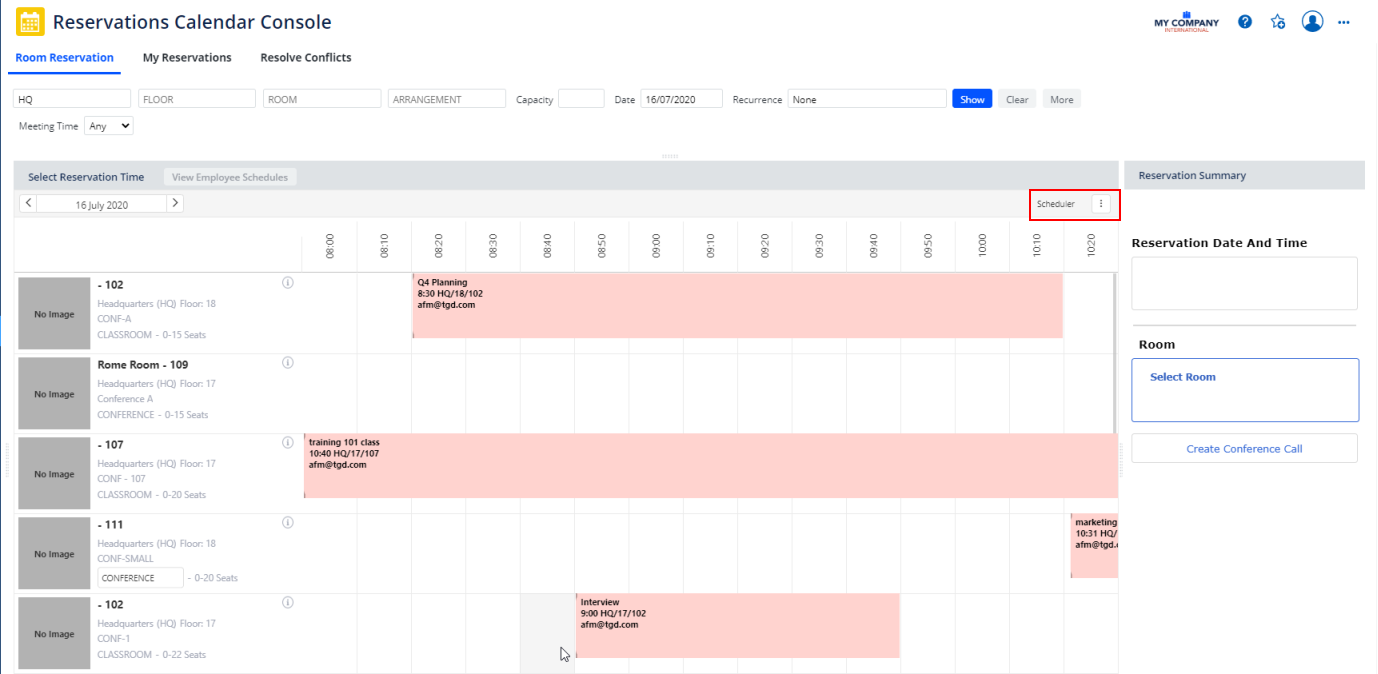
Task: Click the 08:00 time column header
Action: pyautogui.click(x=330, y=246)
